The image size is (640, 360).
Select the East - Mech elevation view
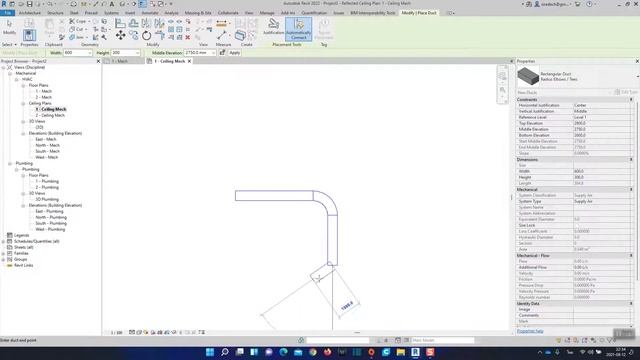point(46,139)
